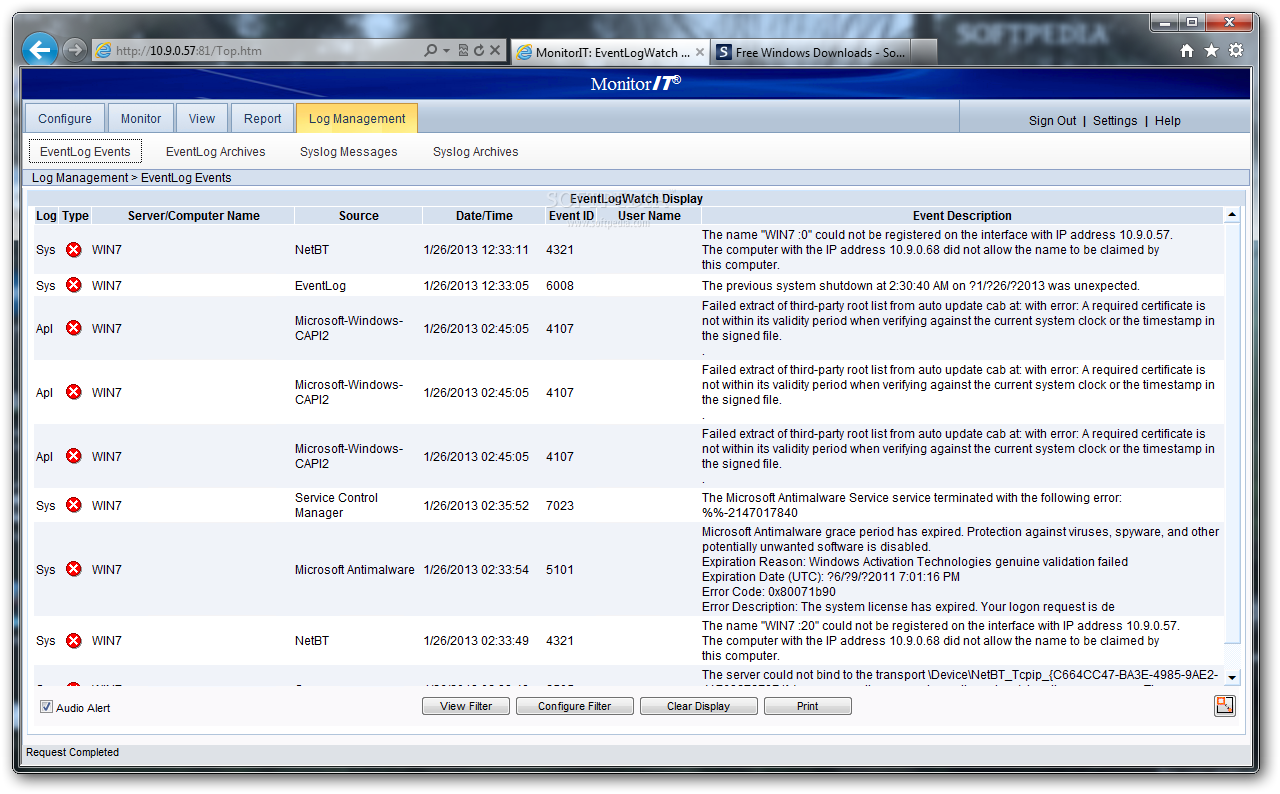Click the Server/Computer Name column header

[193, 215]
